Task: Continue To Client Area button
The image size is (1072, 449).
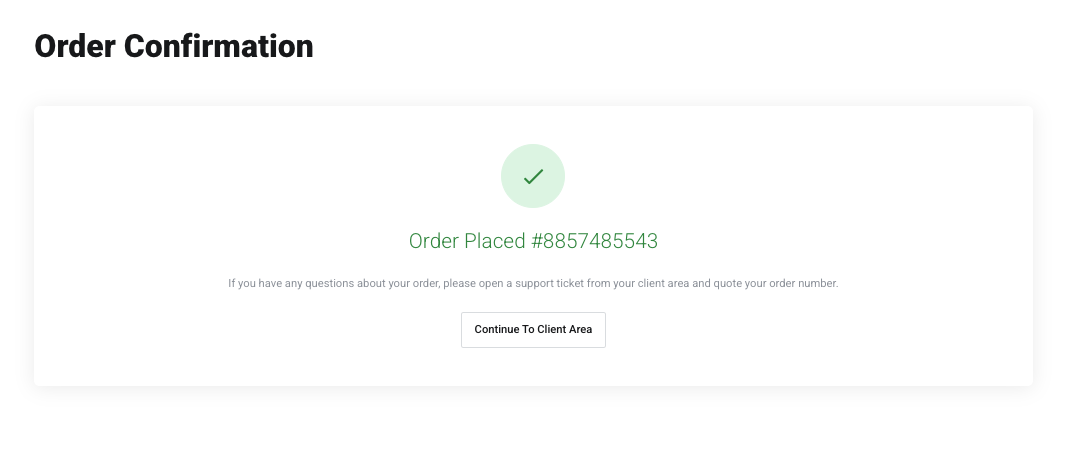Action: pos(533,329)
